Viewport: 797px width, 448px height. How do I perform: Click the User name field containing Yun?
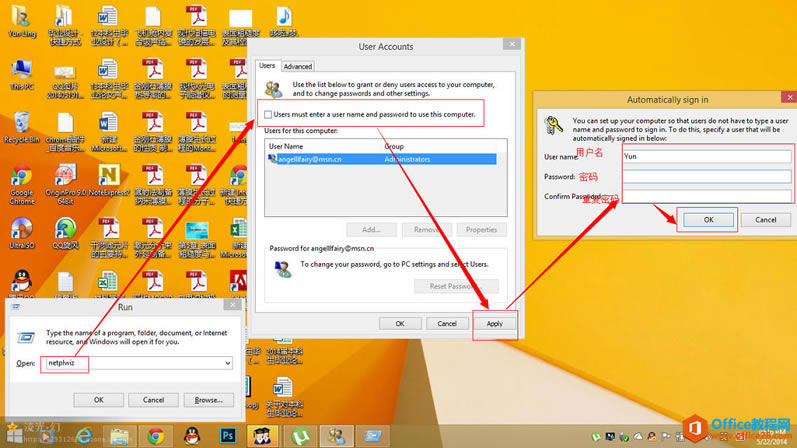(707, 156)
